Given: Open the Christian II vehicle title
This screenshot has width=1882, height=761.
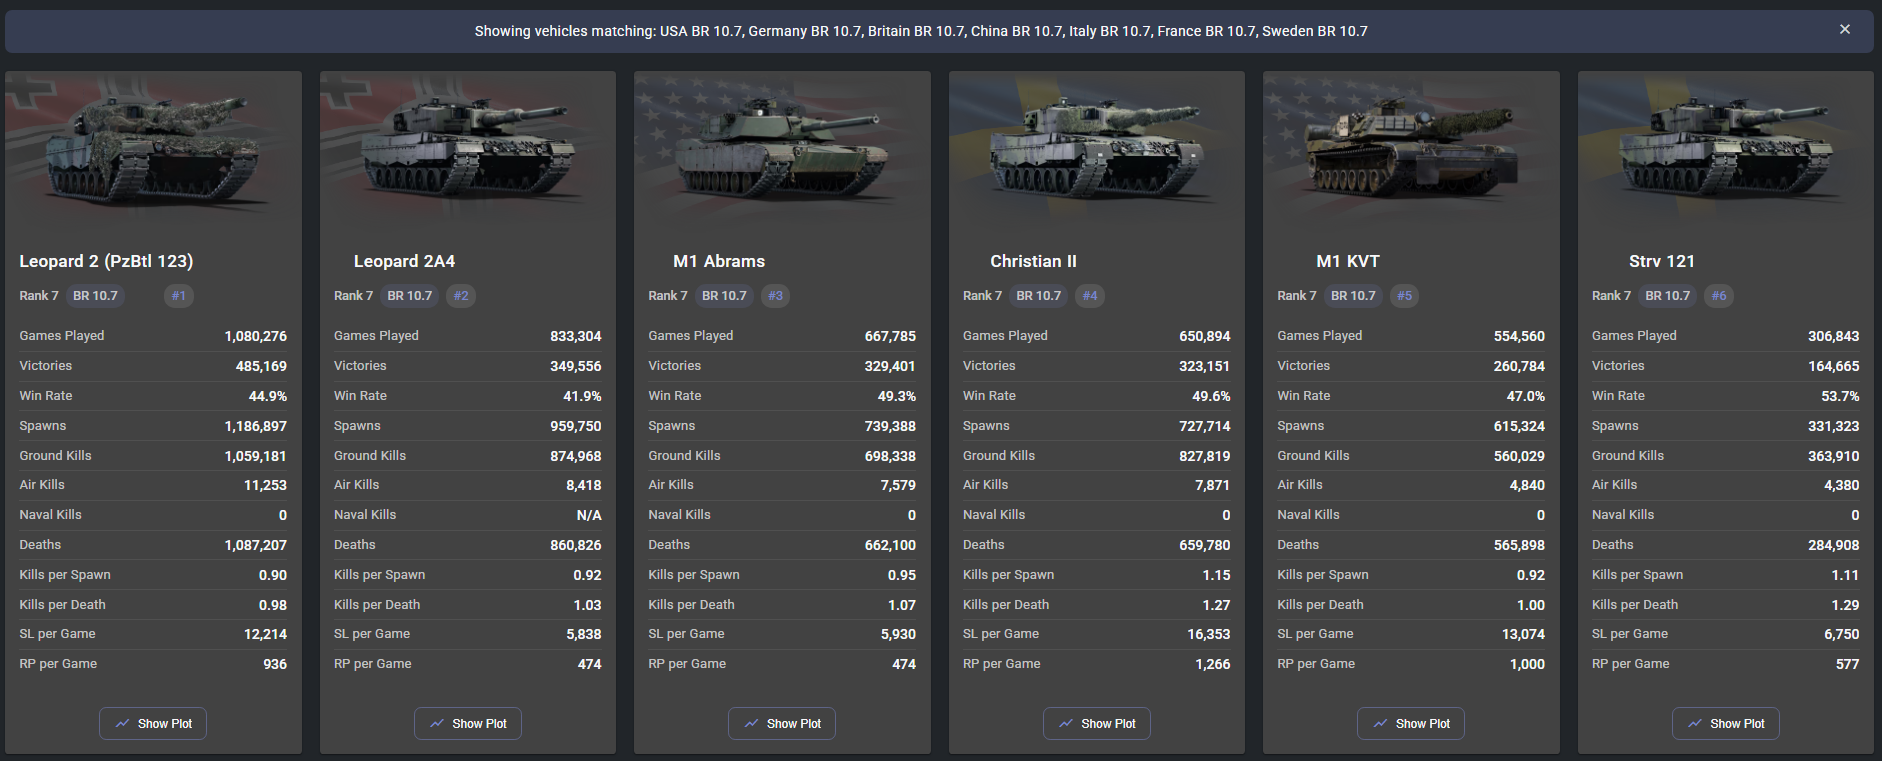Looking at the screenshot, I should coord(1033,261).
